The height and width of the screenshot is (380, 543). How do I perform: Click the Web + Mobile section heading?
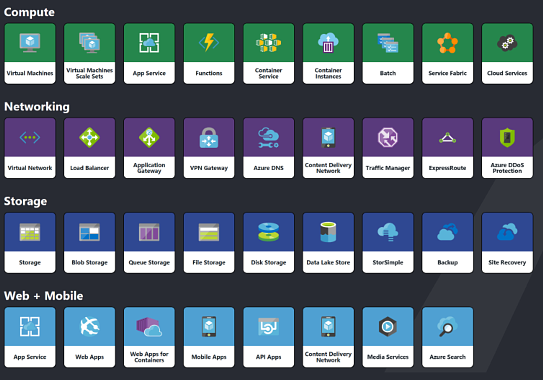coord(44,296)
